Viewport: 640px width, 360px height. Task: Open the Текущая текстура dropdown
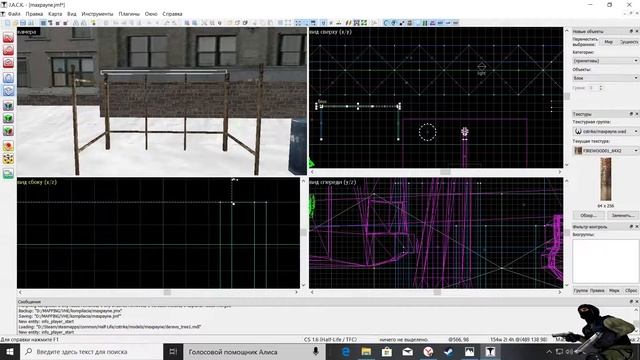pyautogui.click(x=605, y=151)
